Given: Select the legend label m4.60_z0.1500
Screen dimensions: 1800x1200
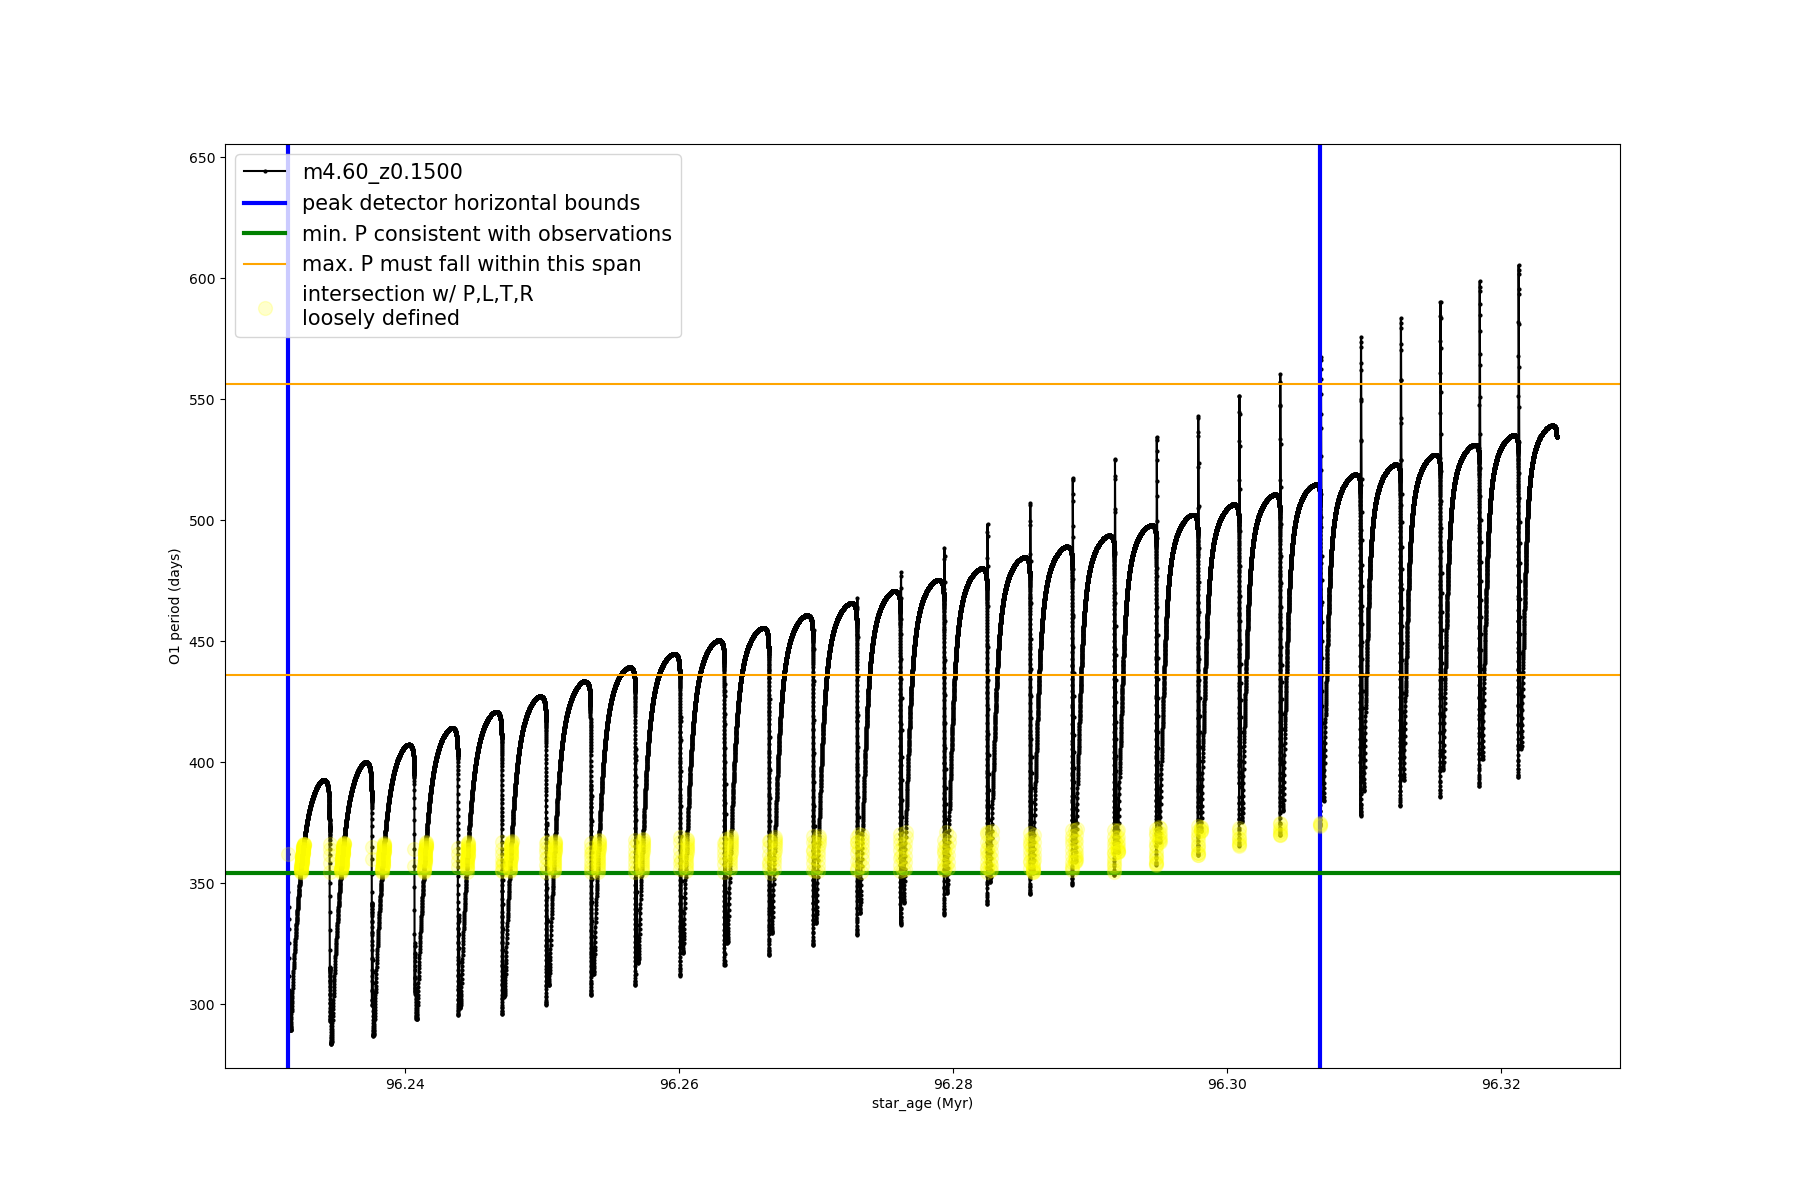Looking at the screenshot, I should [x=382, y=172].
